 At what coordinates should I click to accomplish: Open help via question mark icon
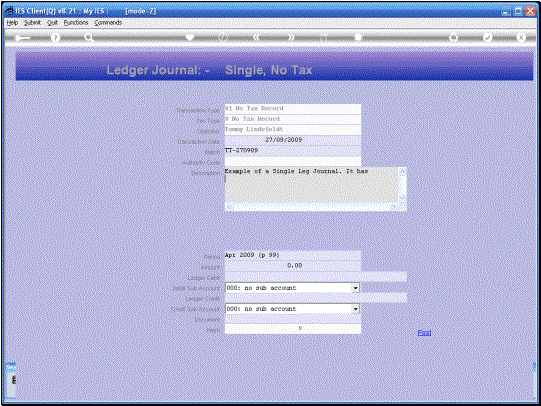point(55,37)
